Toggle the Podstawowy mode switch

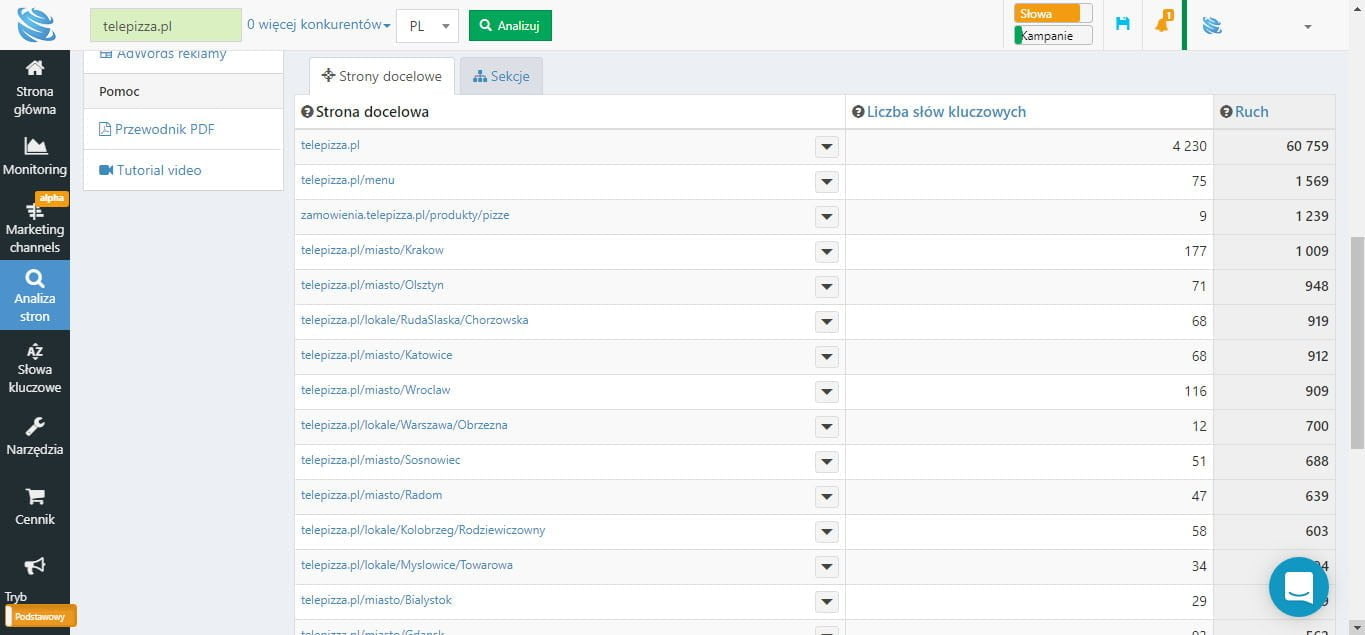point(41,616)
